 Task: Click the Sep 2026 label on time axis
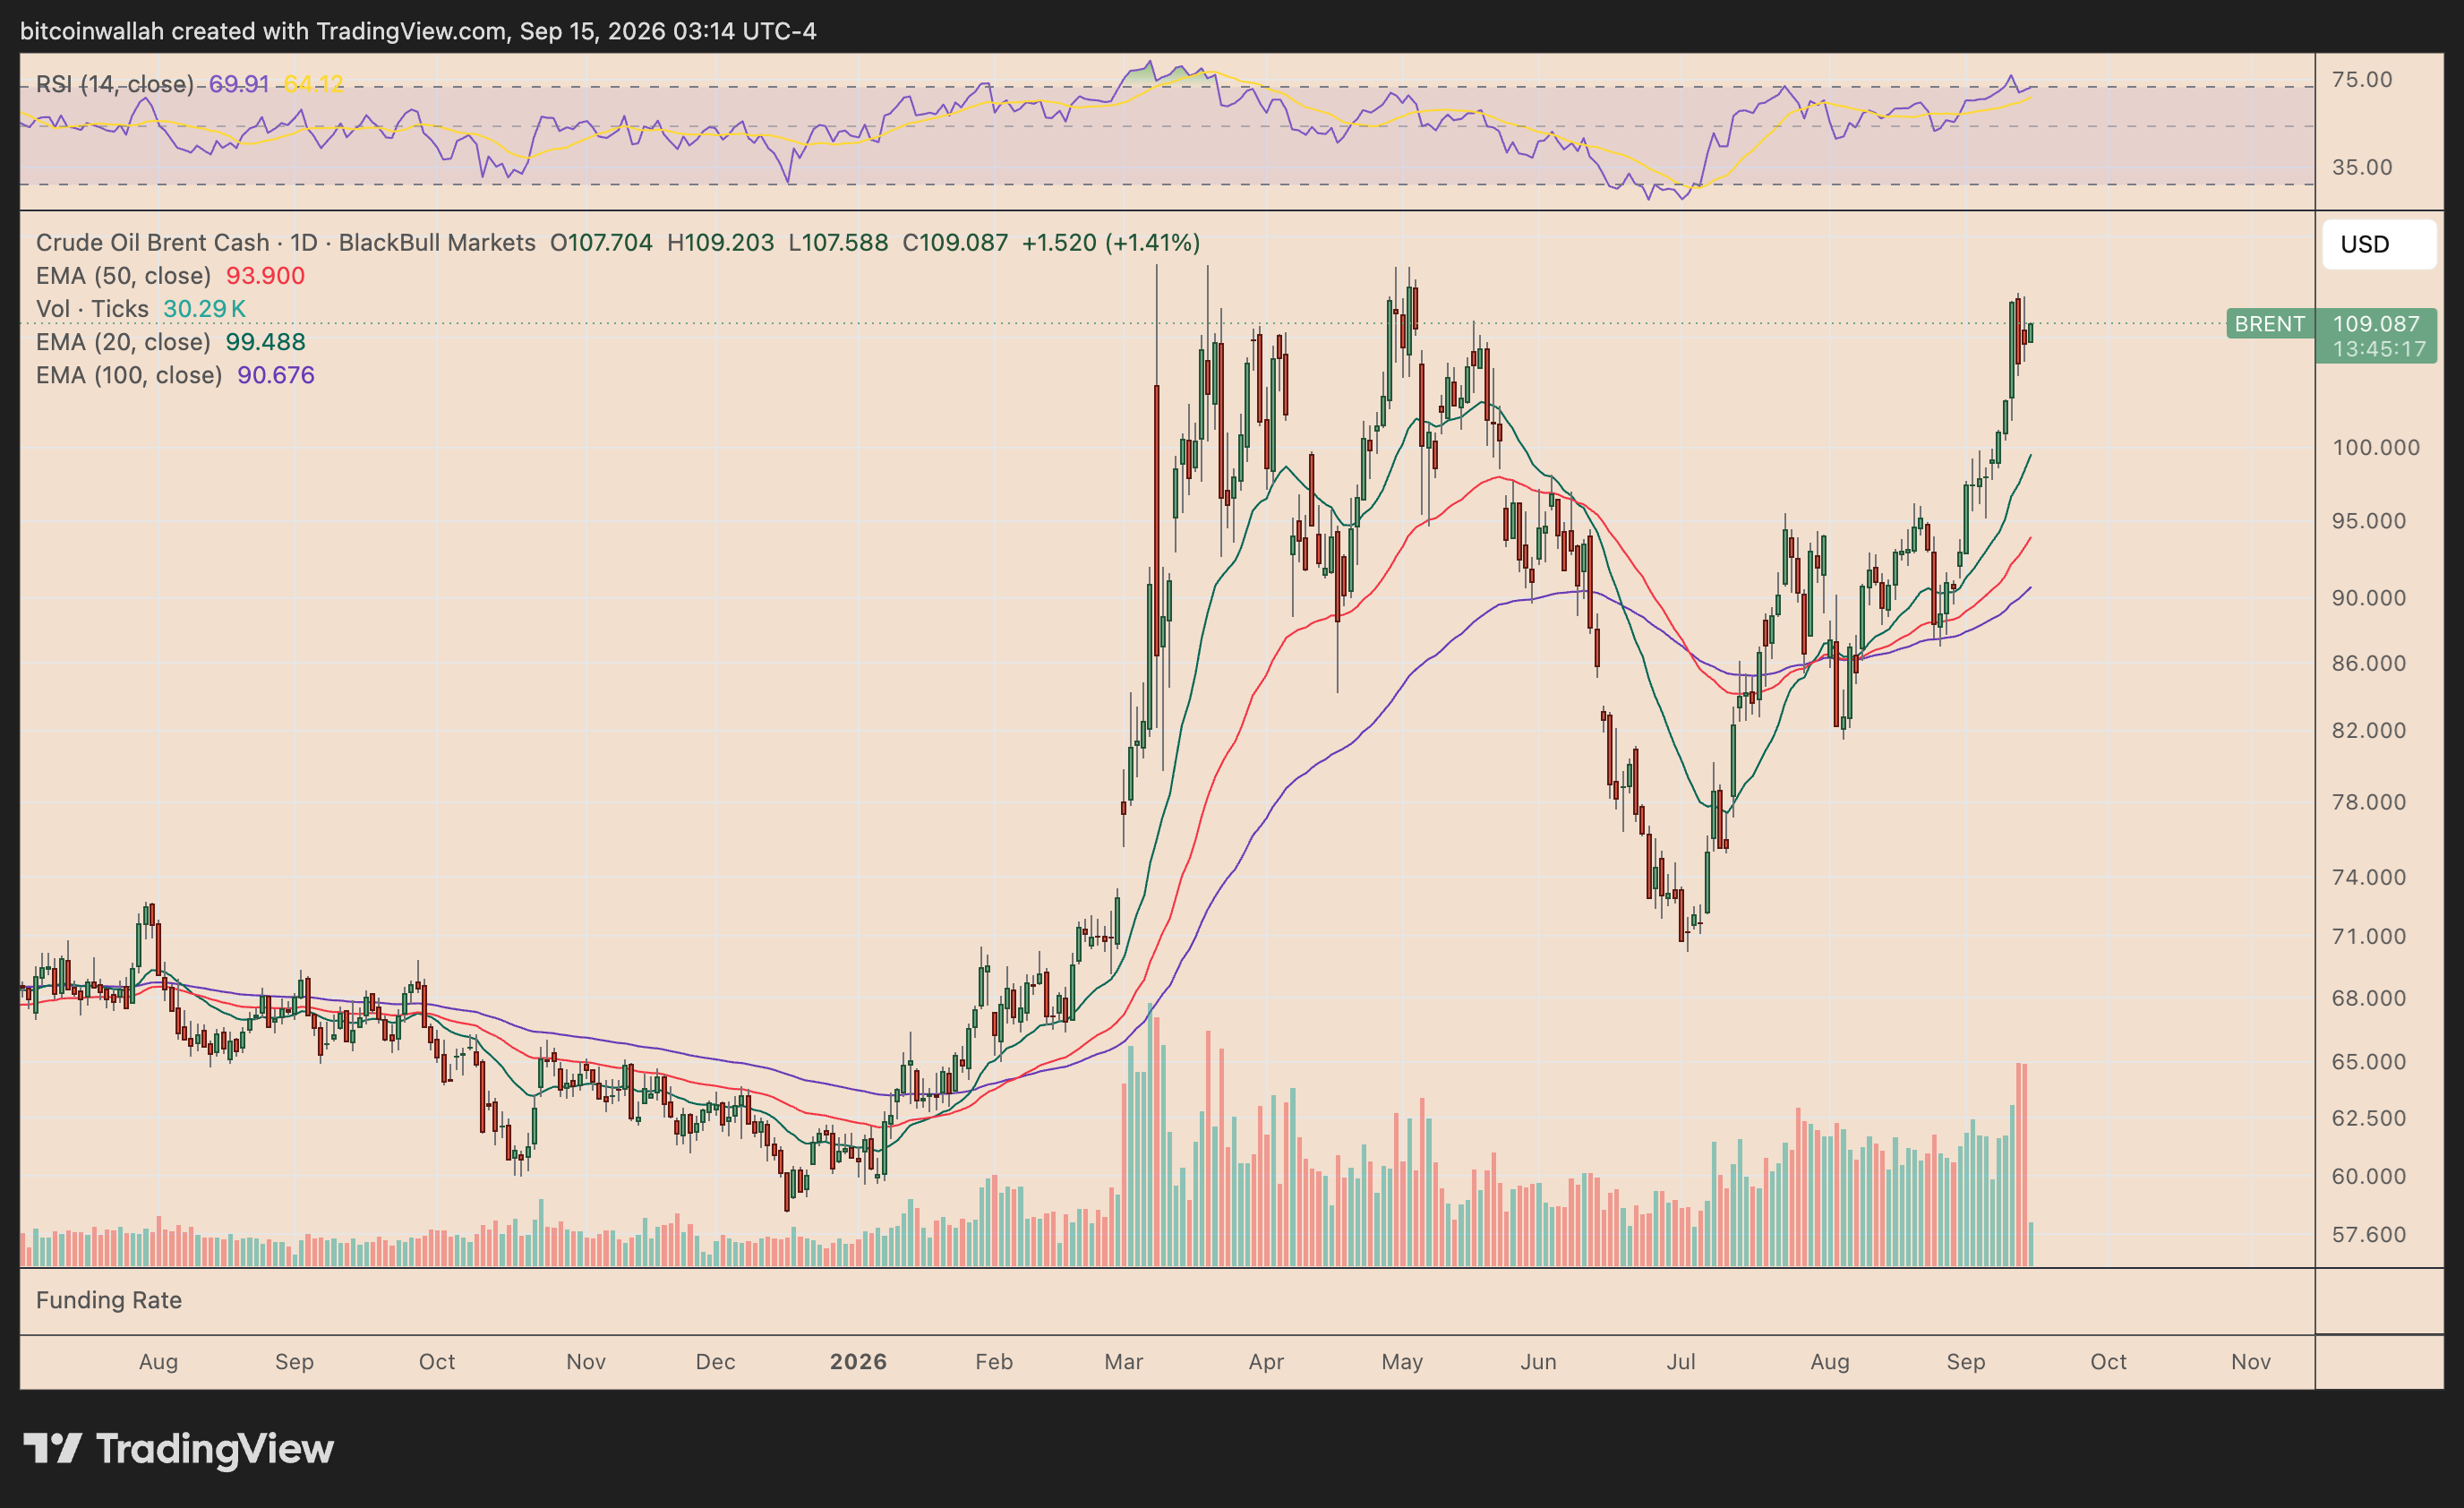1965,1361
